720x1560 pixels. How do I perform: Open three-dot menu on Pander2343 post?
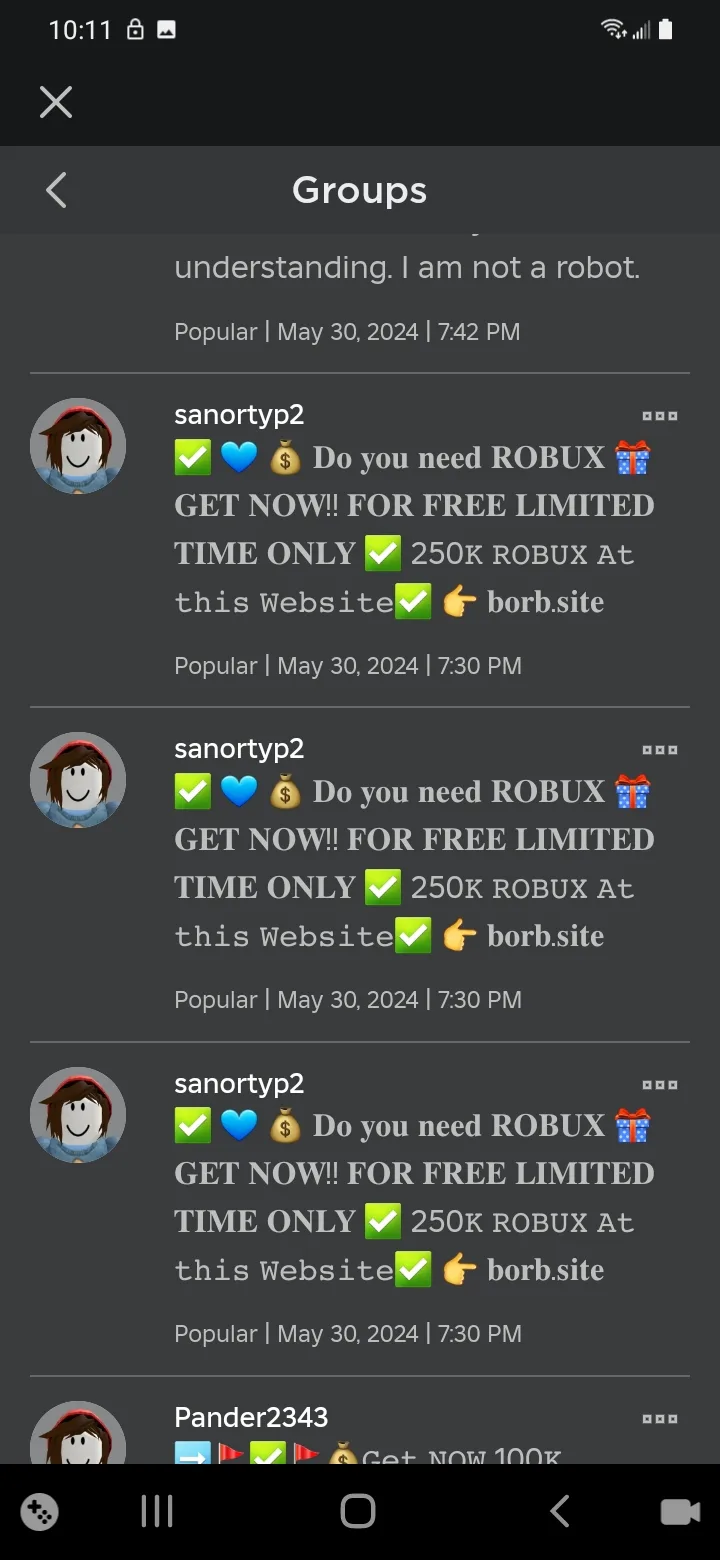[660, 1418]
